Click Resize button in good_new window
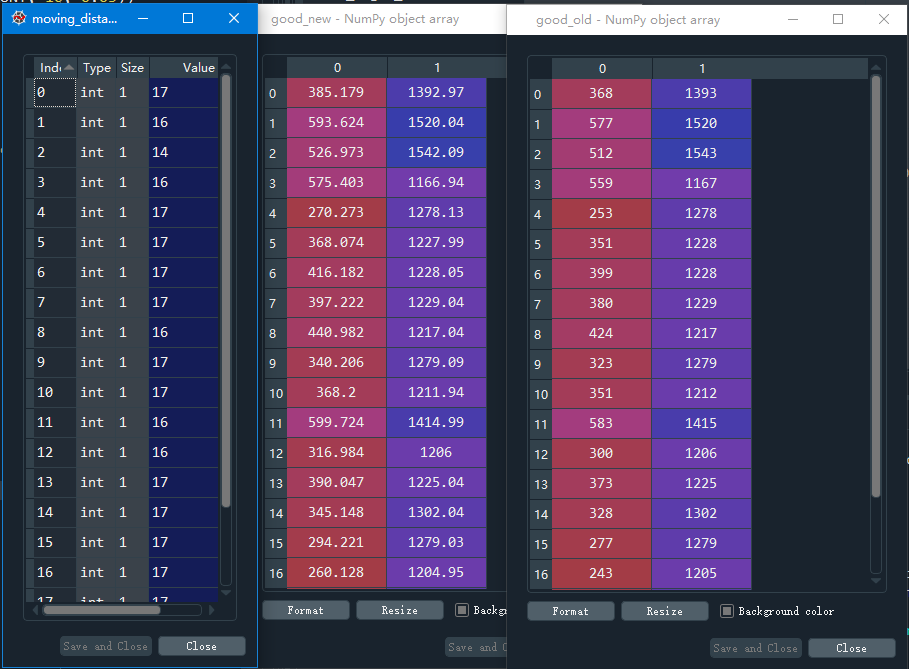The height and width of the screenshot is (669, 909). tap(399, 610)
